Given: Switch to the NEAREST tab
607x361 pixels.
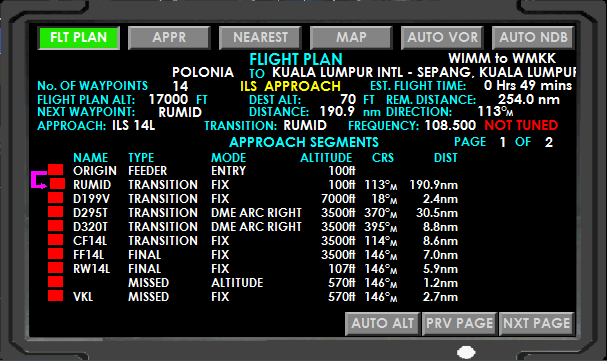Looking at the screenshot, I should 260,38.
